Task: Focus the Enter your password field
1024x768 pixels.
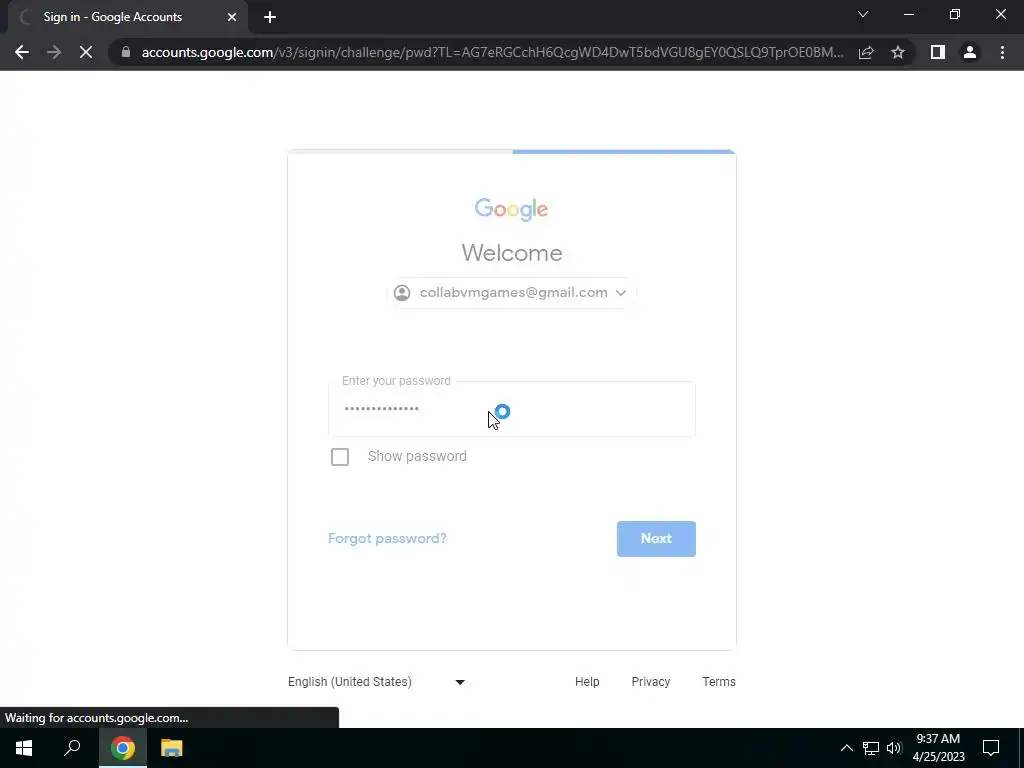Action: coord(512,409)
